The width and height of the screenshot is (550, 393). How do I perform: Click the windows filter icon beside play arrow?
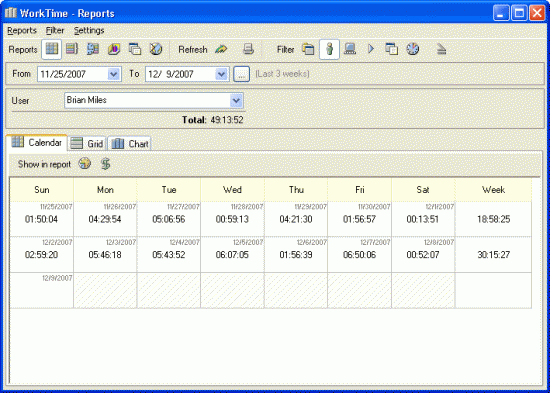tap(391, 49)
